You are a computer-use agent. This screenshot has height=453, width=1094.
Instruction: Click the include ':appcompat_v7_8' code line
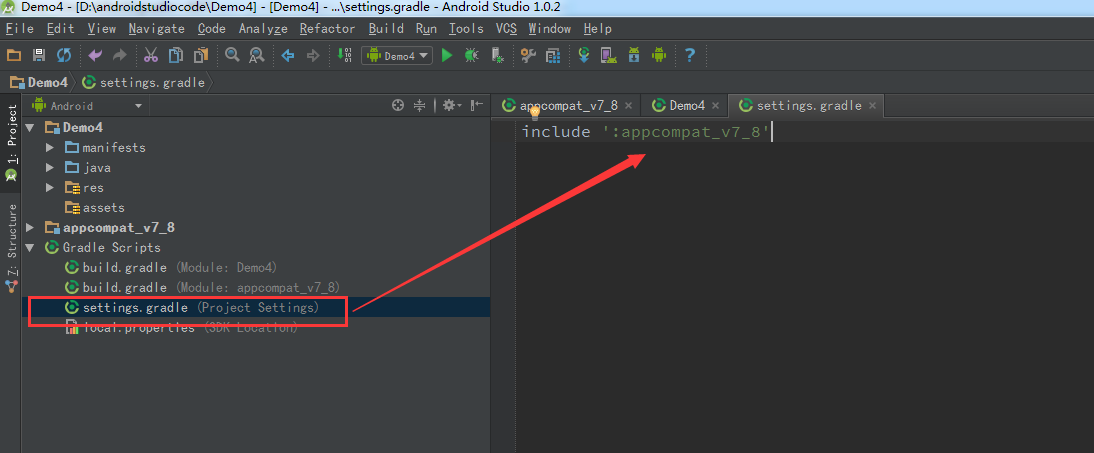[x=645, y=131]
